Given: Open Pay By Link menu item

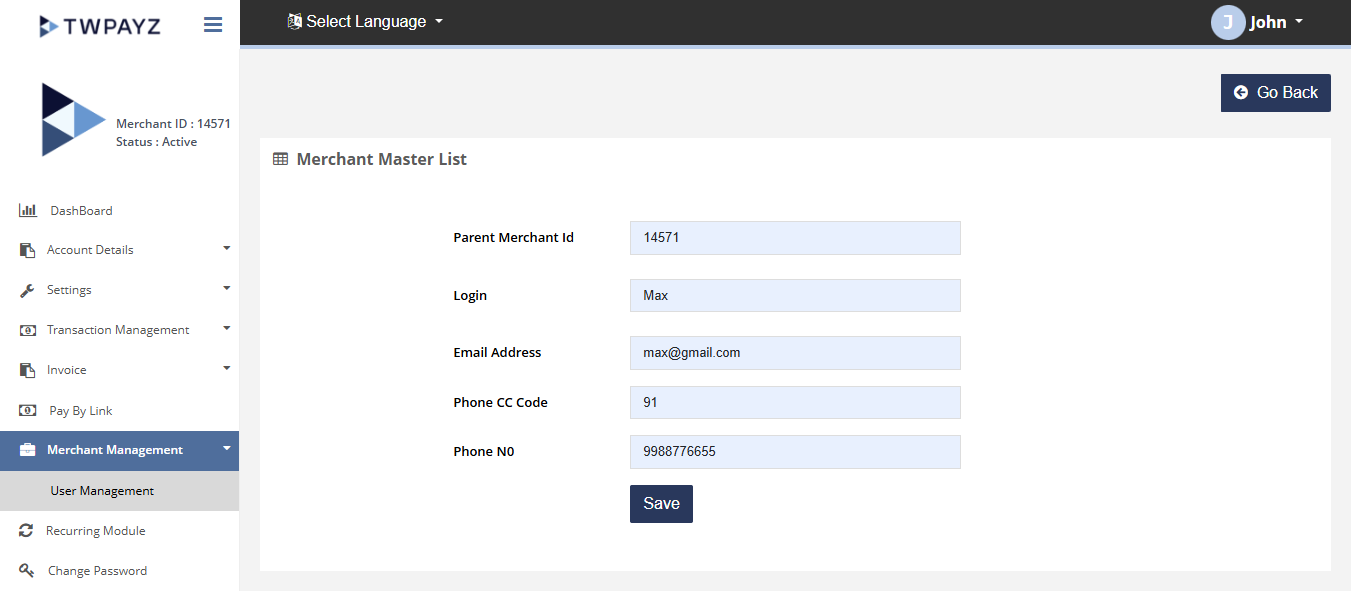Looking at the screenshot, I should click(81, 411).
